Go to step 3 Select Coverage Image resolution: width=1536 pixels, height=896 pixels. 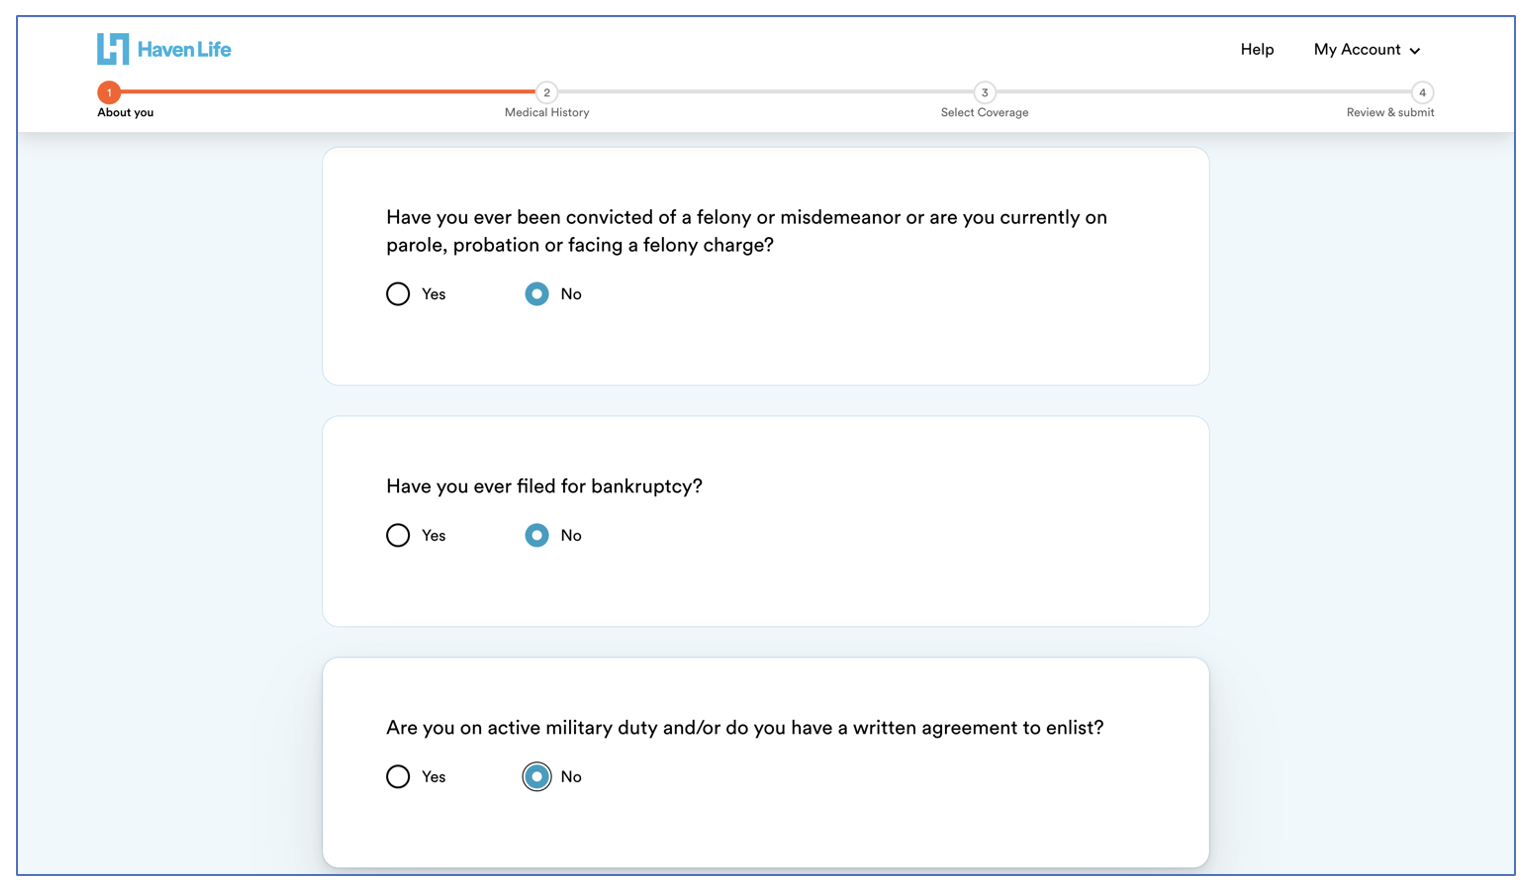(984, 92)
